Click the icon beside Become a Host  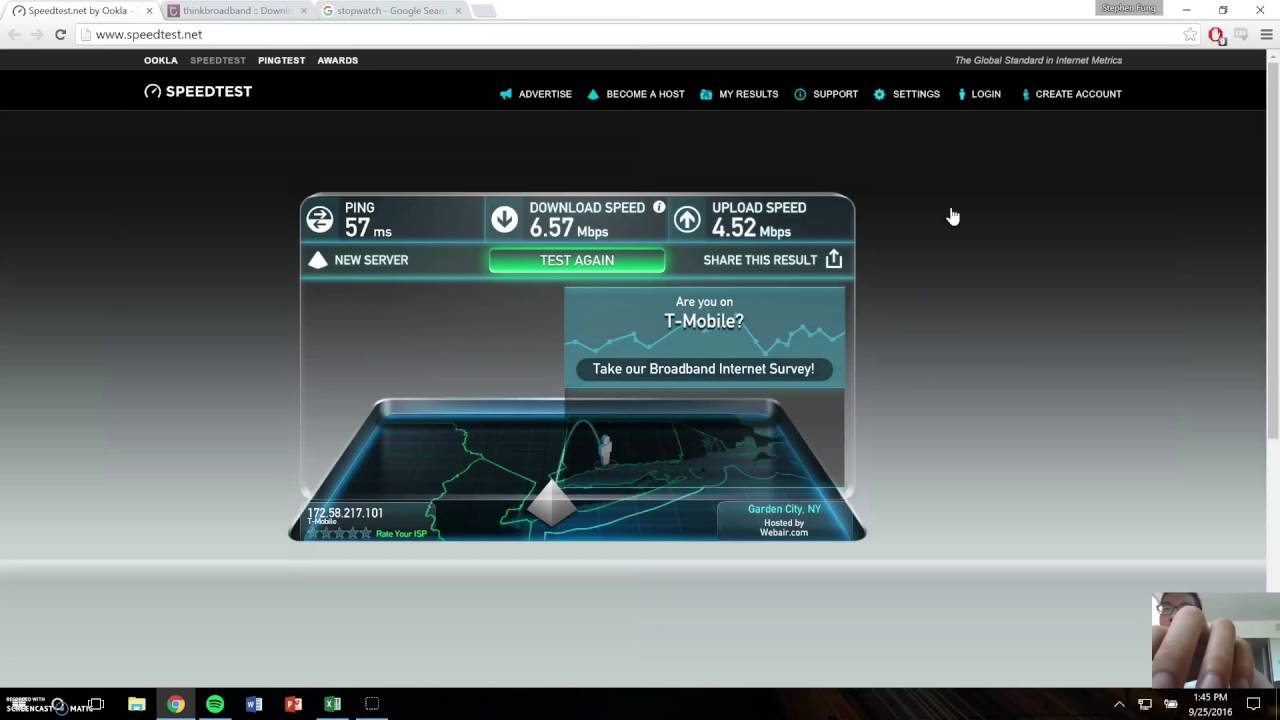click(x=593, y=94)
